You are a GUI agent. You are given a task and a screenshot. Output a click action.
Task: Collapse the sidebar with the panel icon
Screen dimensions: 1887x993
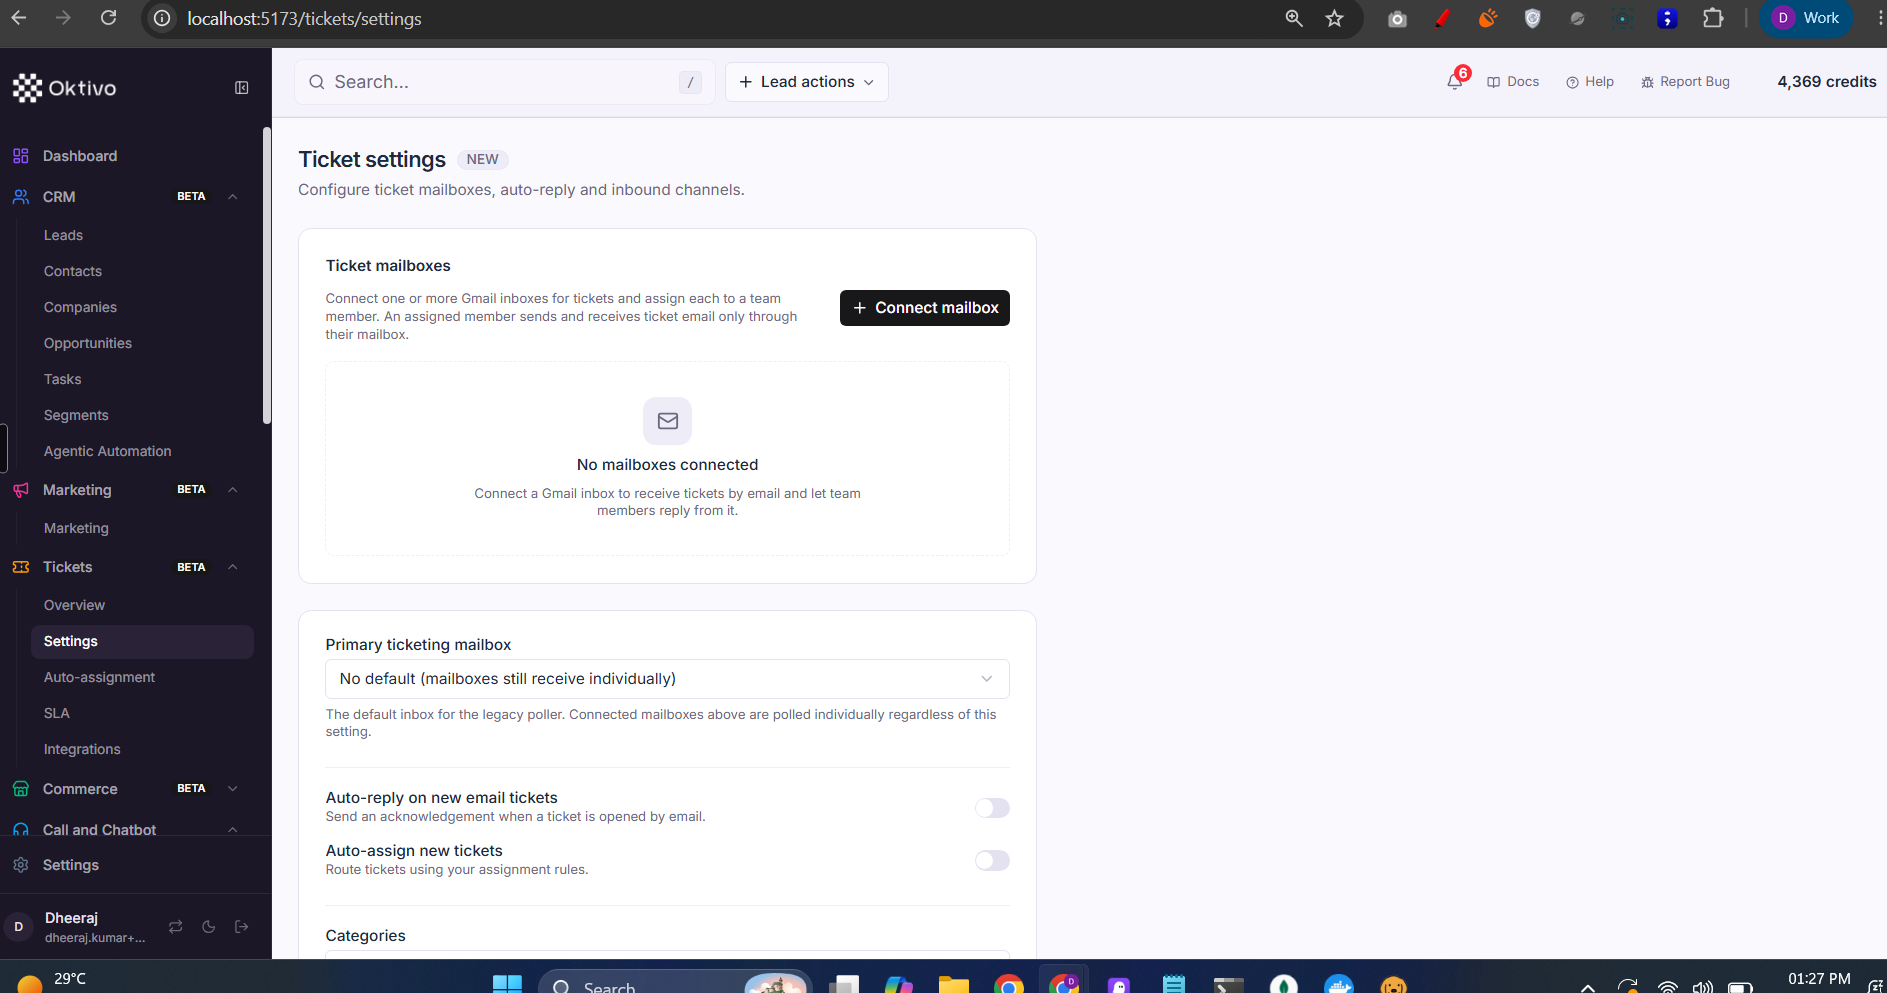pyautogui.click(x=242, y=88)
